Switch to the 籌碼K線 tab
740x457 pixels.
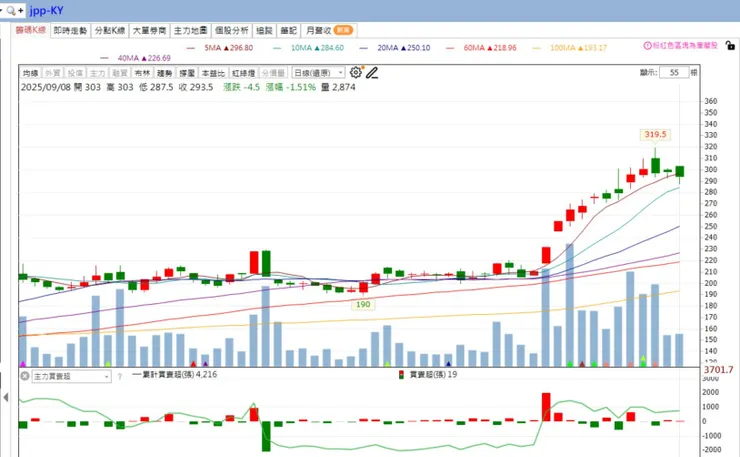[x=31, y=30]
